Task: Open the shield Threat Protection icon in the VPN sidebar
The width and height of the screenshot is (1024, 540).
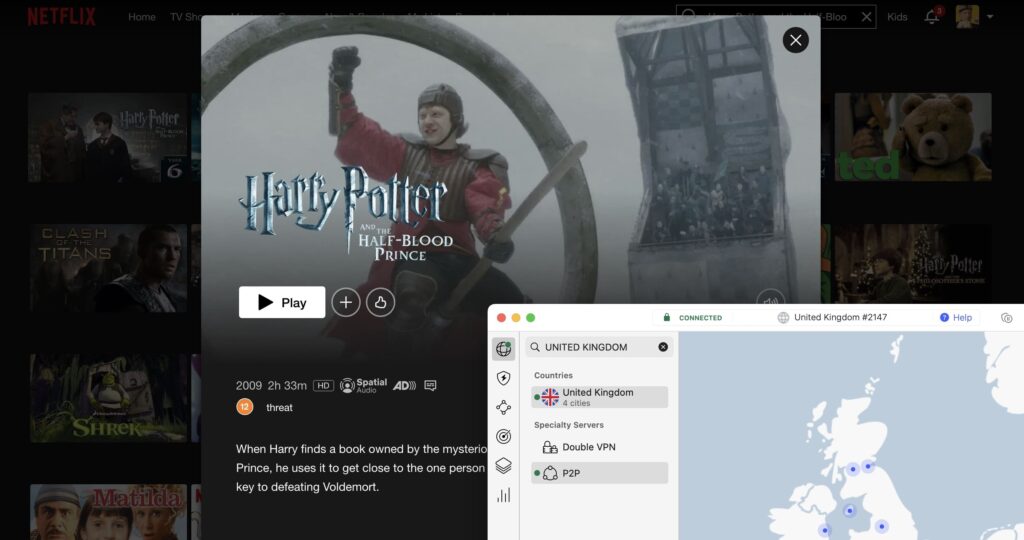Action: coord(504,378)
